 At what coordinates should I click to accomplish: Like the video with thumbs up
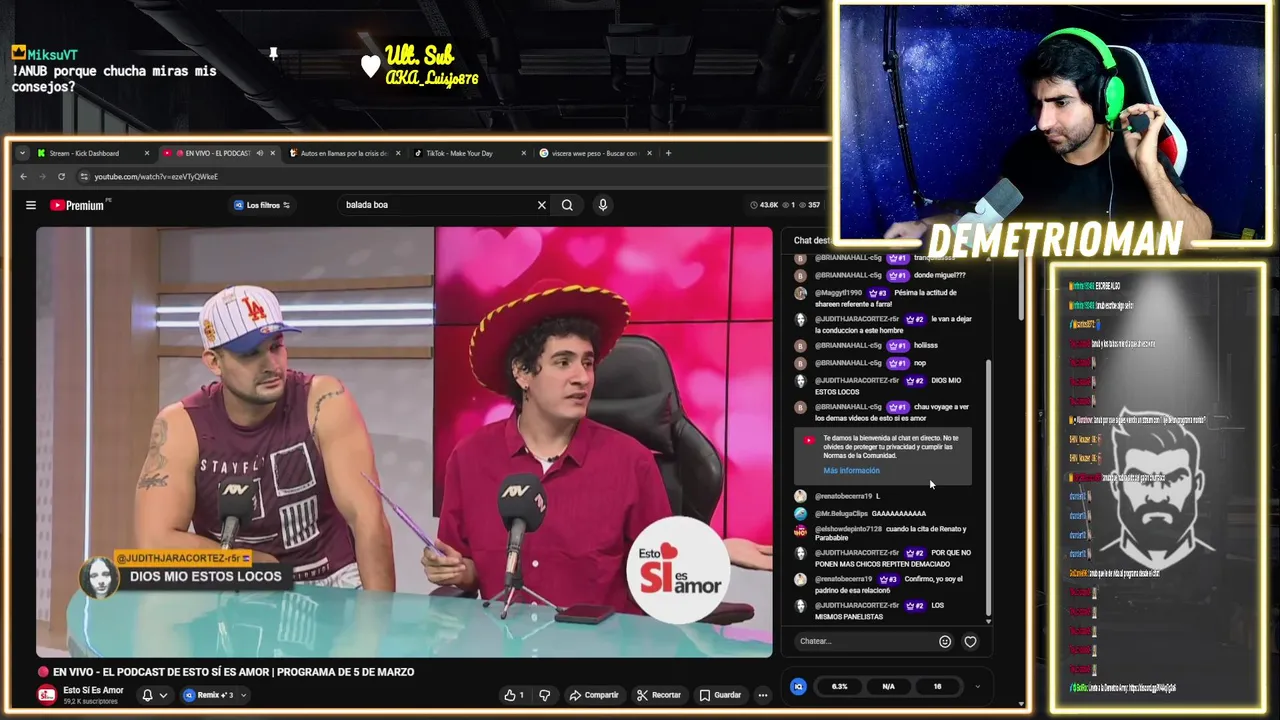pos(514,695)
